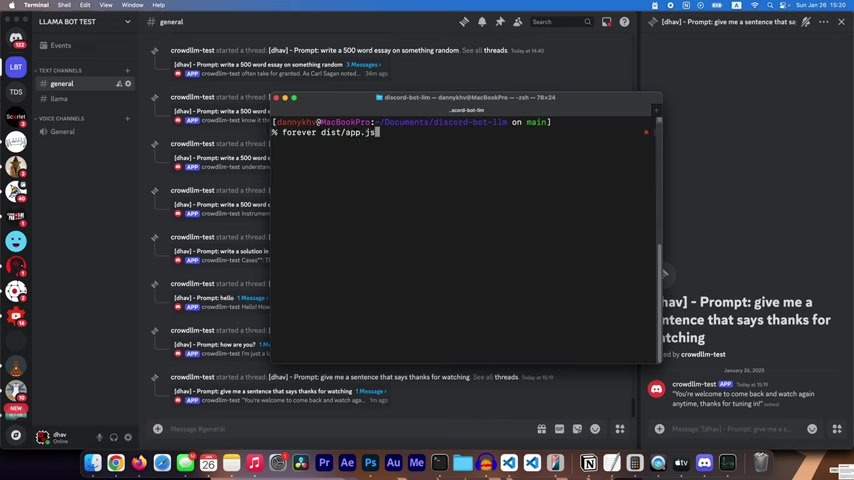Viewport: 854px width, 480px height.
Task: Open '1 Message' link for thanks thread
Action: click(371, 391)
